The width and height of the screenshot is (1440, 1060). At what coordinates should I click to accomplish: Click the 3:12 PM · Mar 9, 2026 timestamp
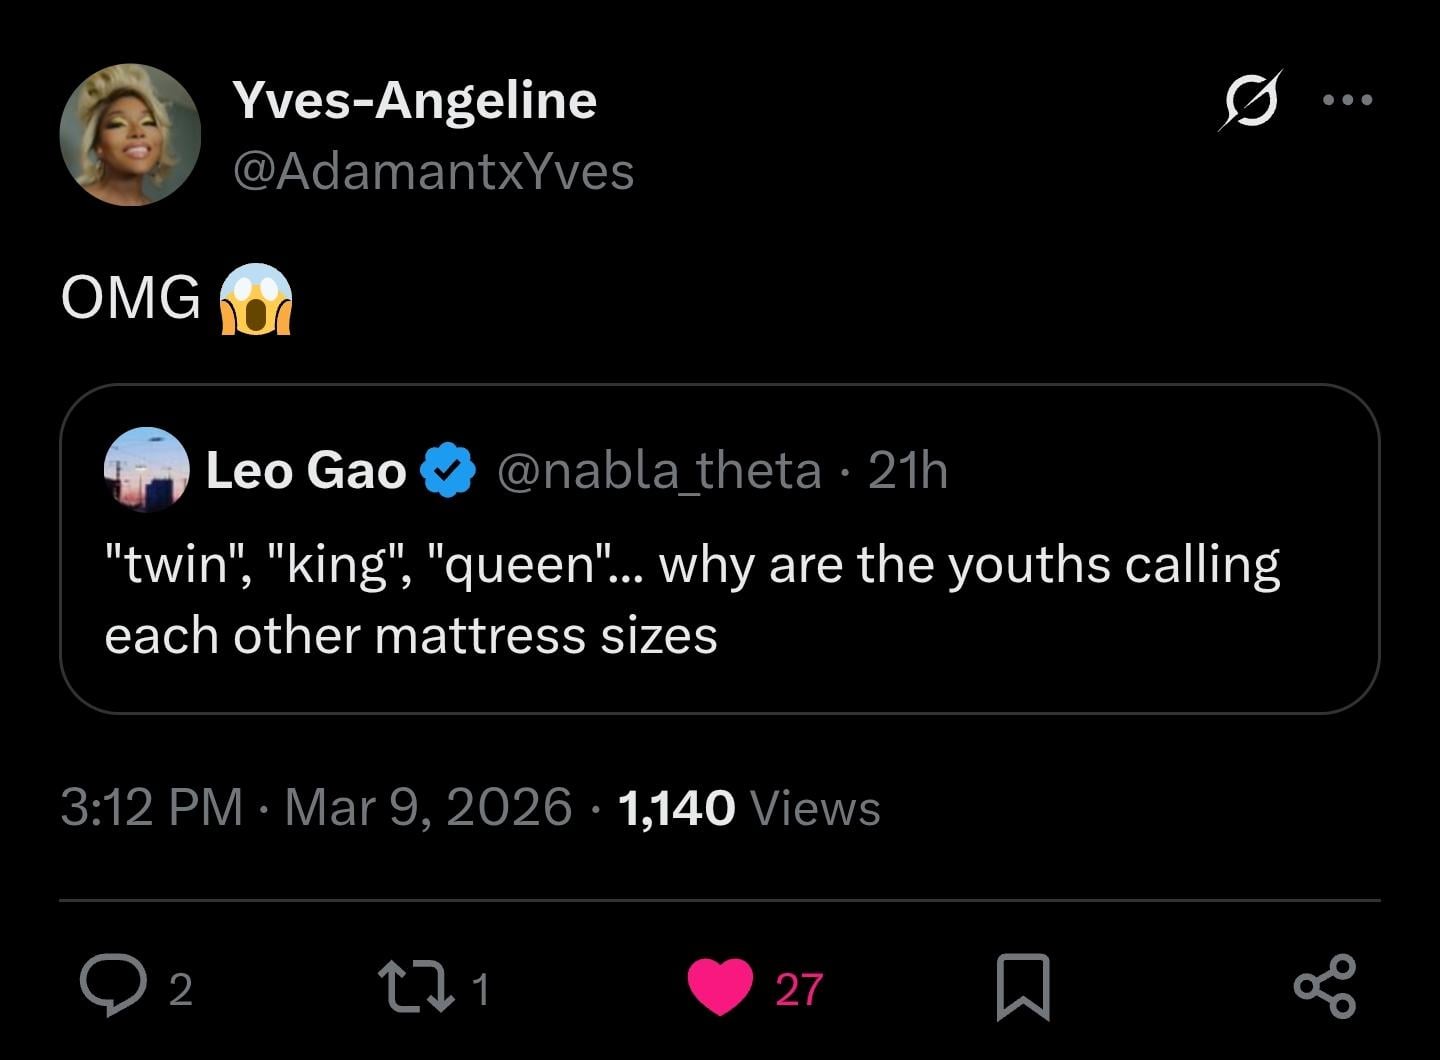pyautogui.click(x=315, y=807)
